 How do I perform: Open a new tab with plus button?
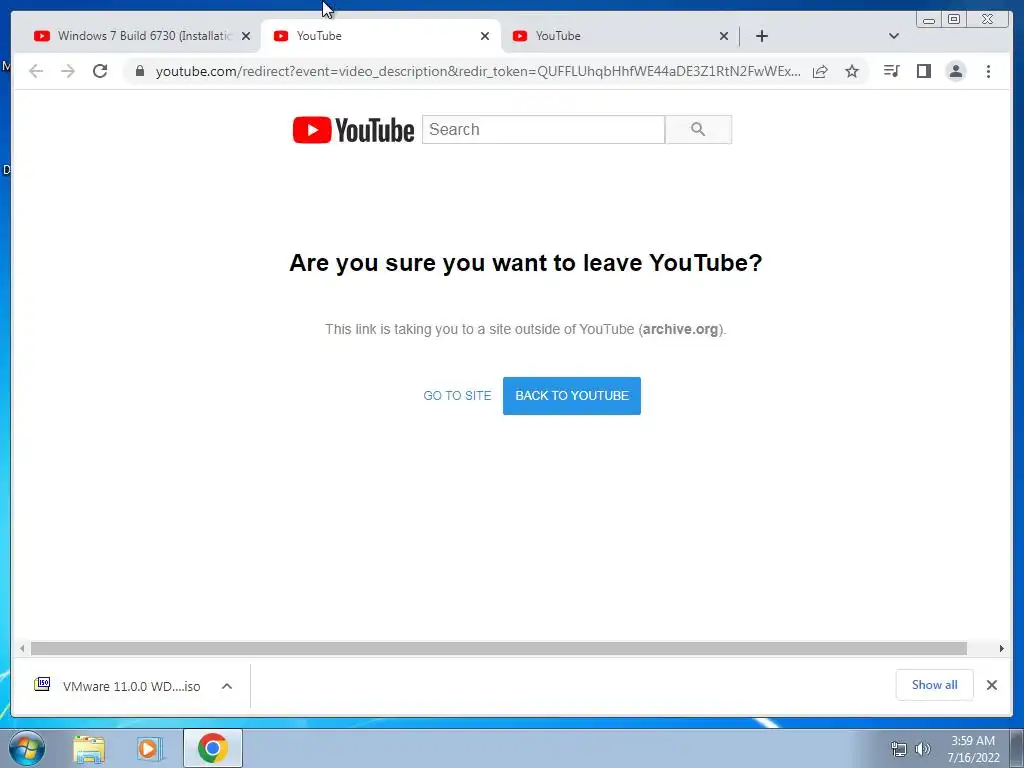click(x=761, y=36)
